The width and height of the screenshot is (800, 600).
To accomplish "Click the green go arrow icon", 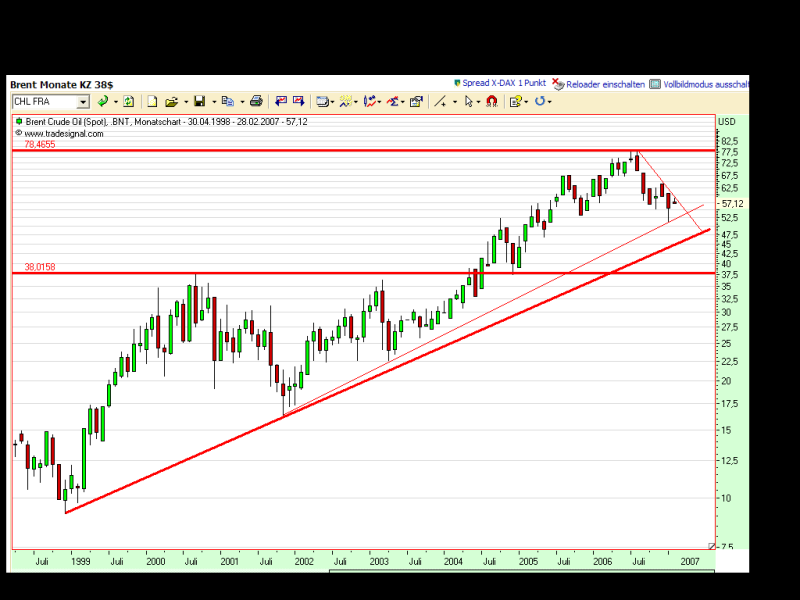I will pos(103,102).
